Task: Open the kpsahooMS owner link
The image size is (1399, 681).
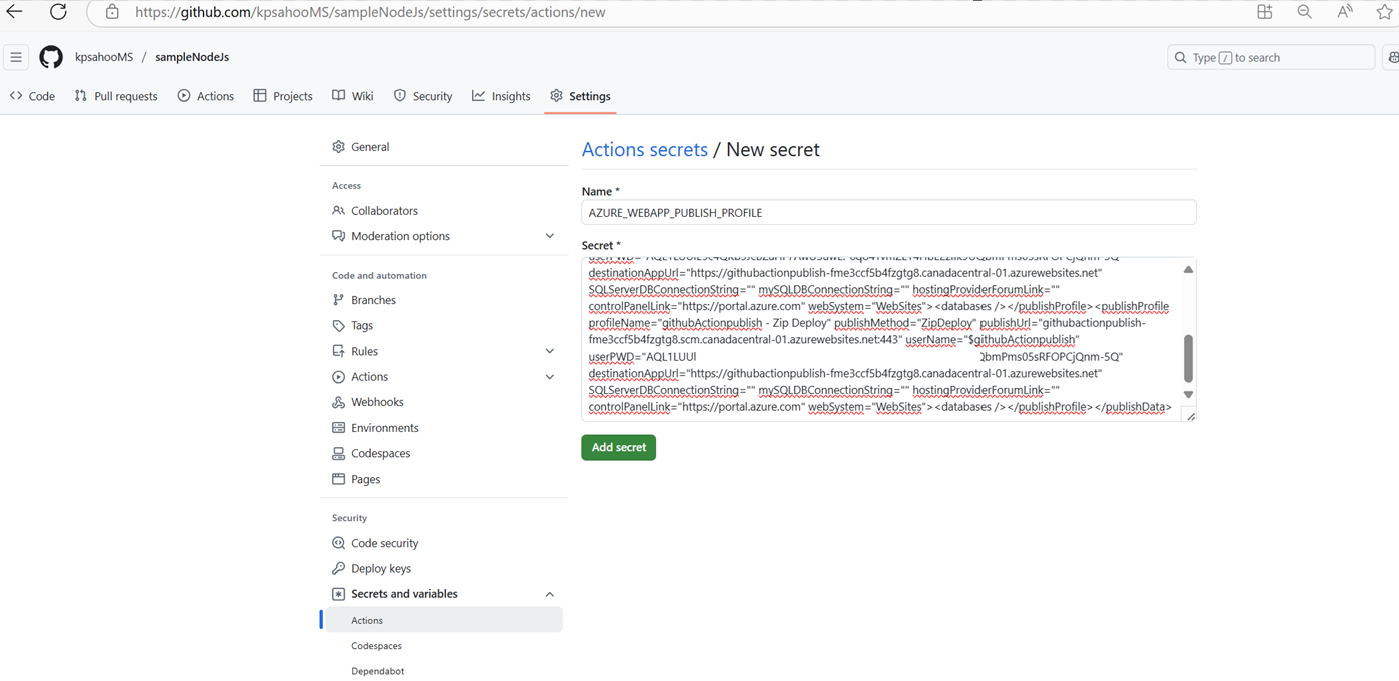Action: [x=104, y=57]
